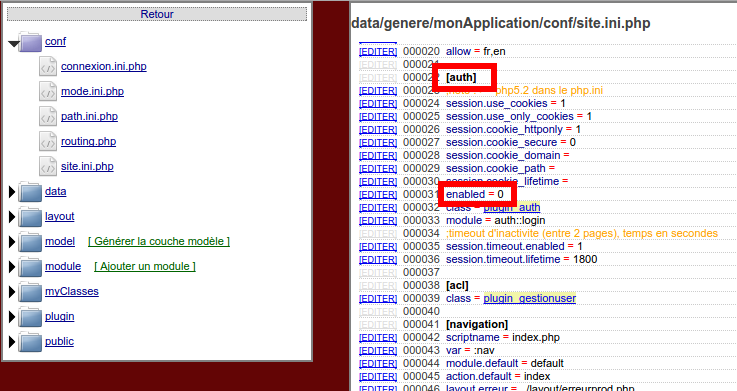Open the plugin folder link

pyautogui.click(x=60, y=316)
